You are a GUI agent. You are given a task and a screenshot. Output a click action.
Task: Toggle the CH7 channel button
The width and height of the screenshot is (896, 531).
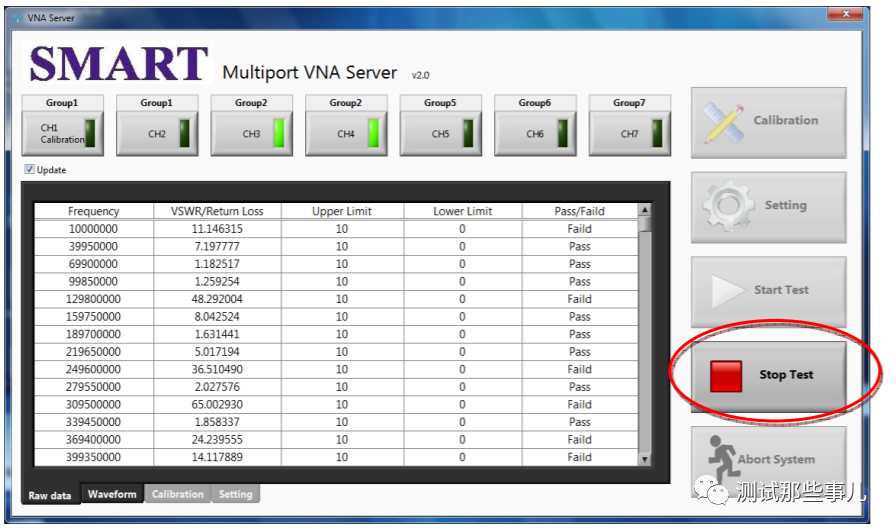pyautogui.click(x=630, y=134)
